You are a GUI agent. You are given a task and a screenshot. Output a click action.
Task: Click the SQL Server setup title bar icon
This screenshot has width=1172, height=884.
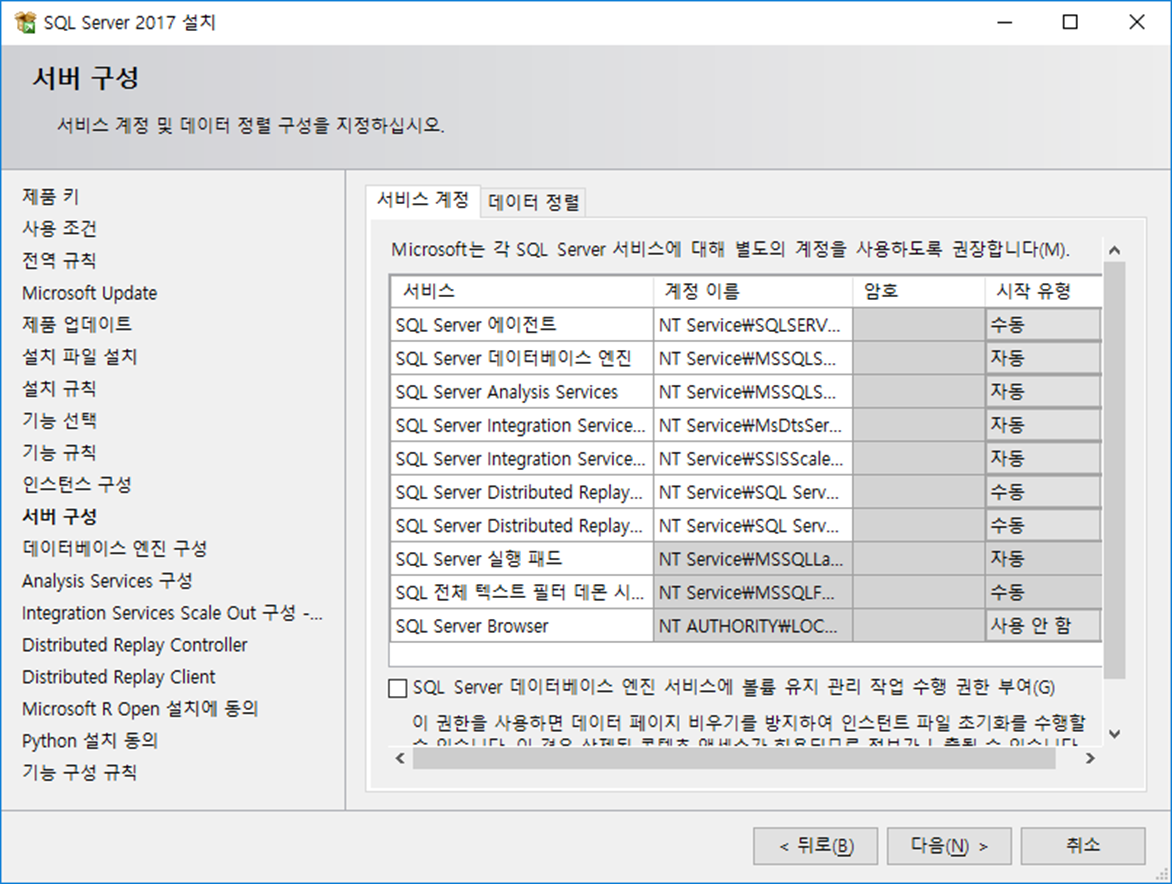click(25, 22)
